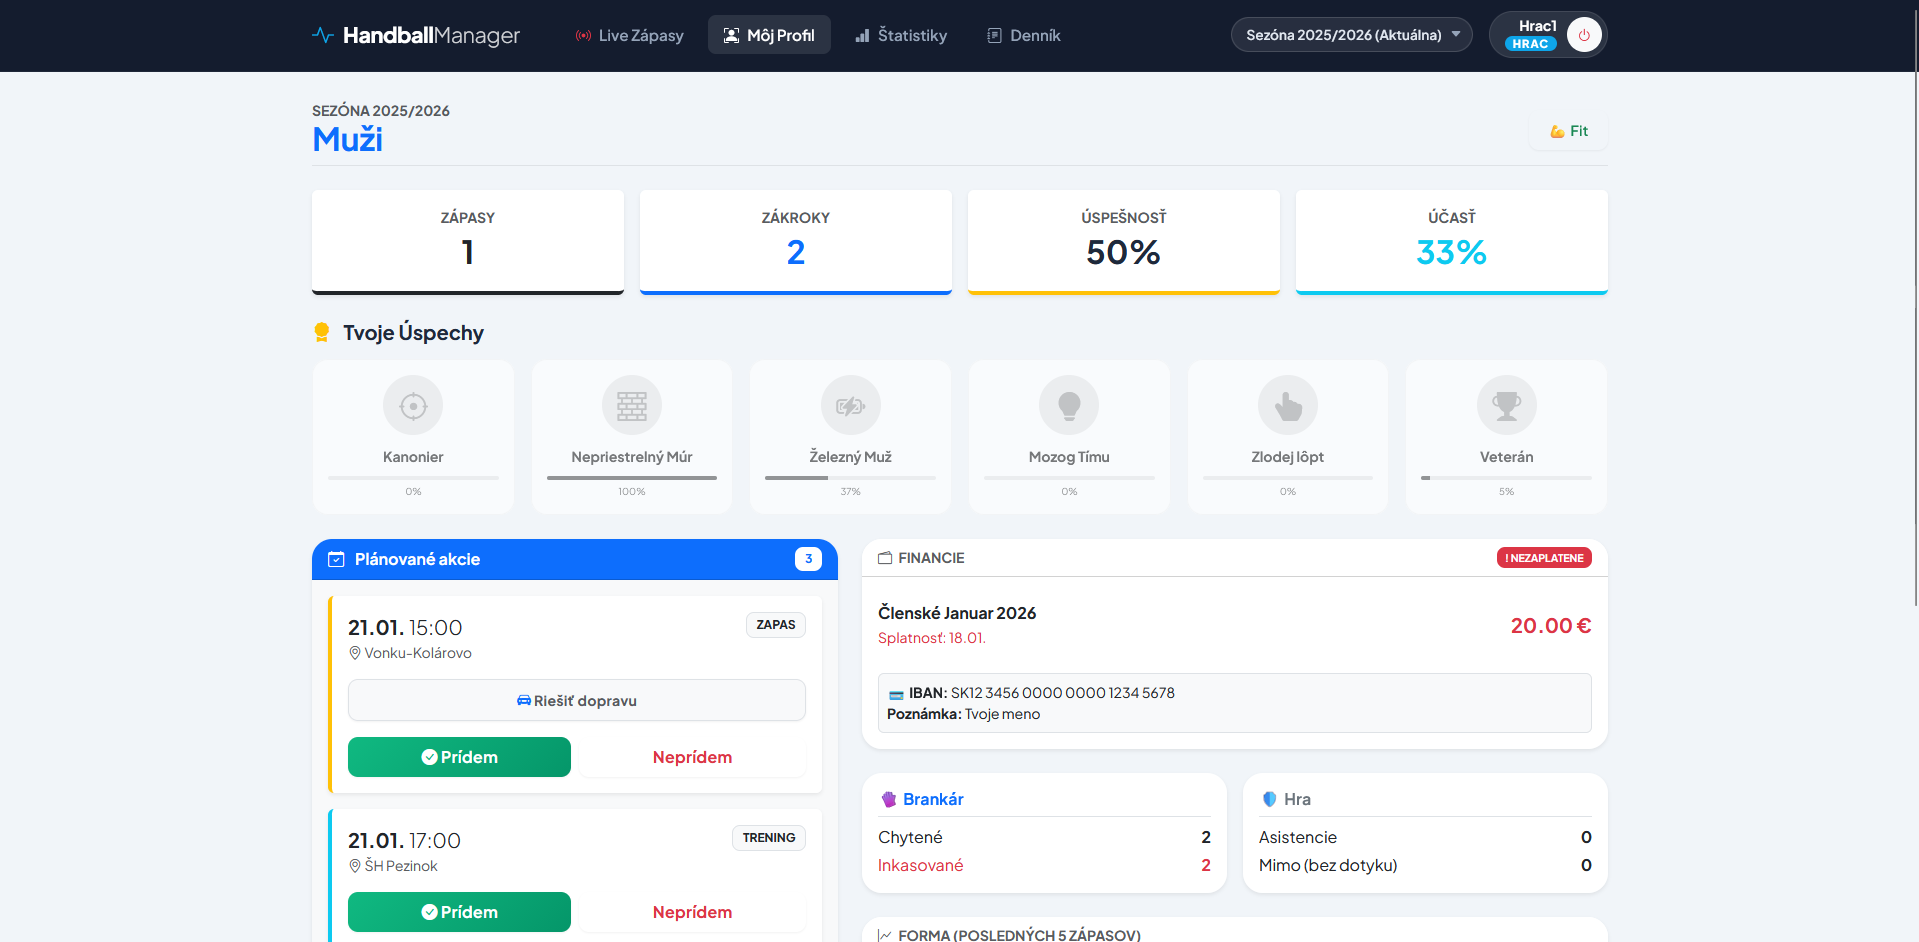Click the HandballManager logo pulse icon

(x=323, y=35)
